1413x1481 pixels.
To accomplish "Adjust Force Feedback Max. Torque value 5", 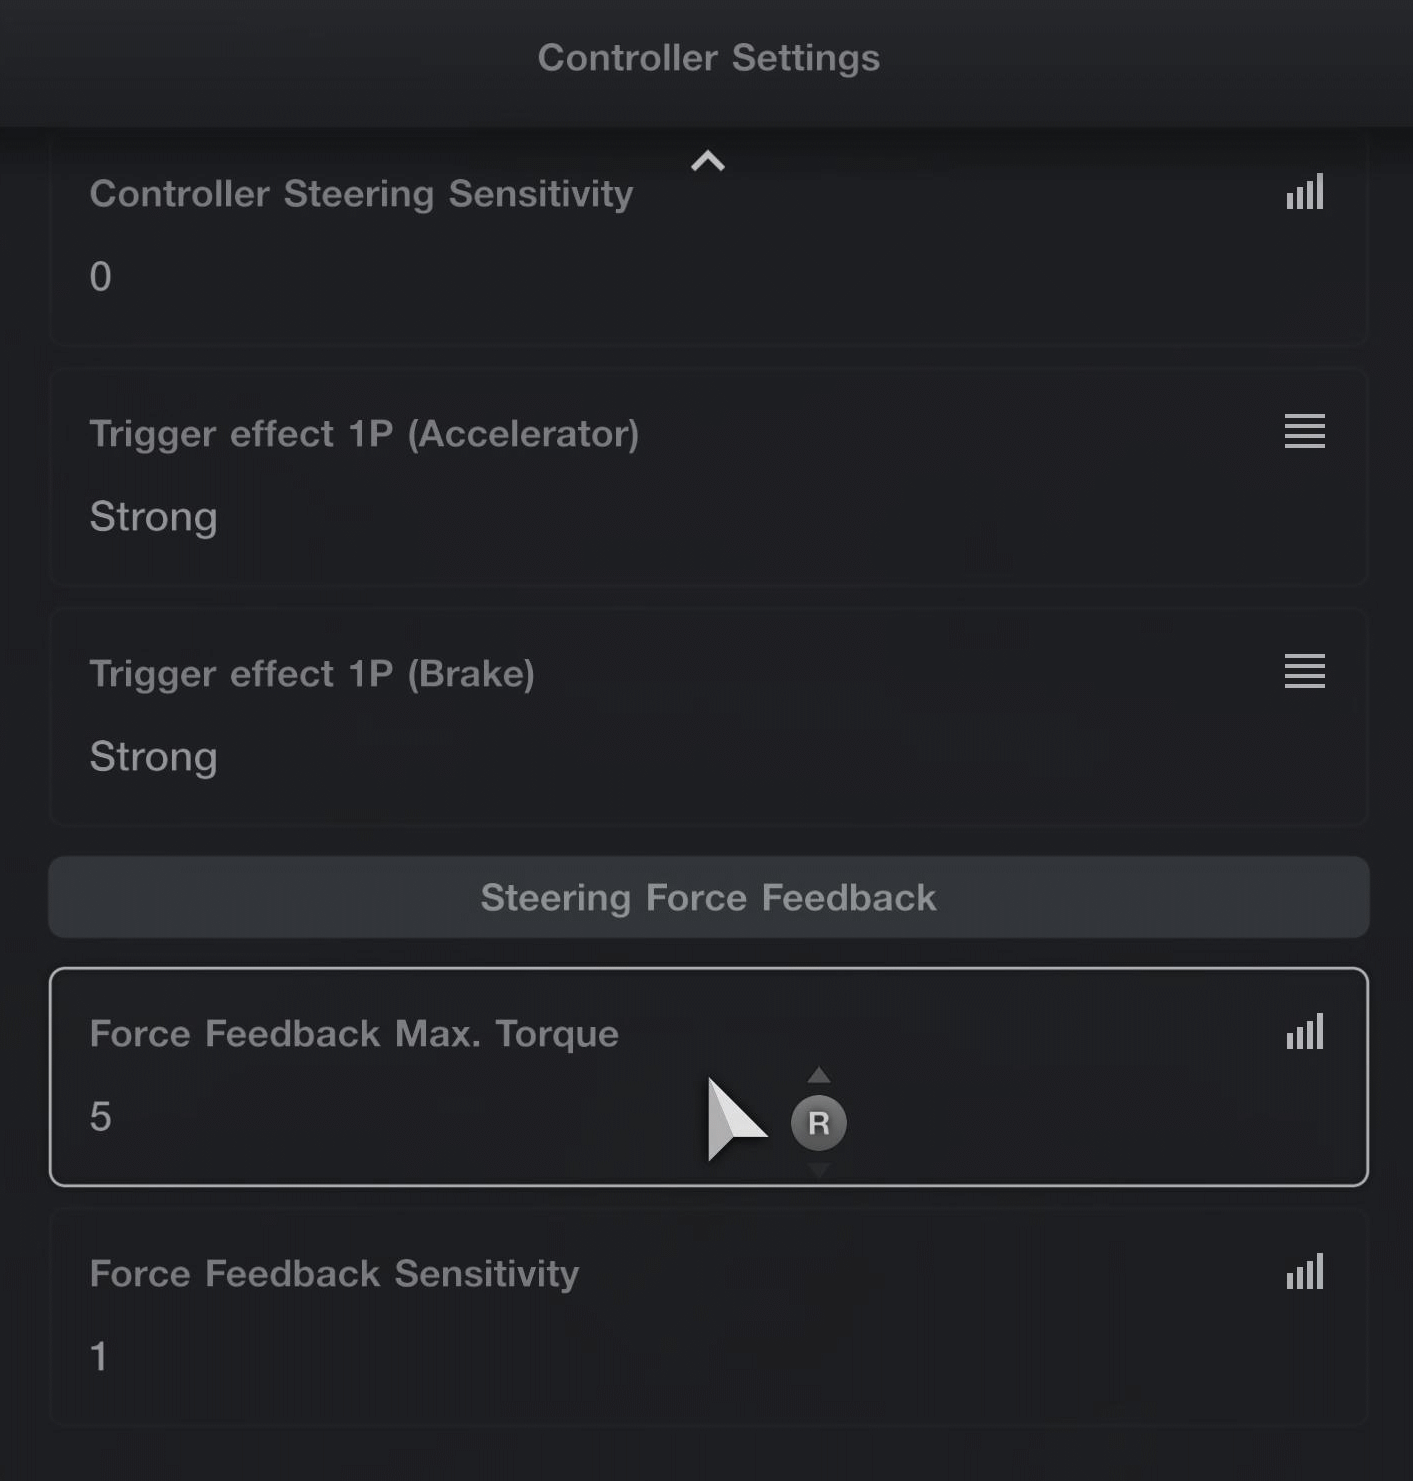I will click(100, 1116).
